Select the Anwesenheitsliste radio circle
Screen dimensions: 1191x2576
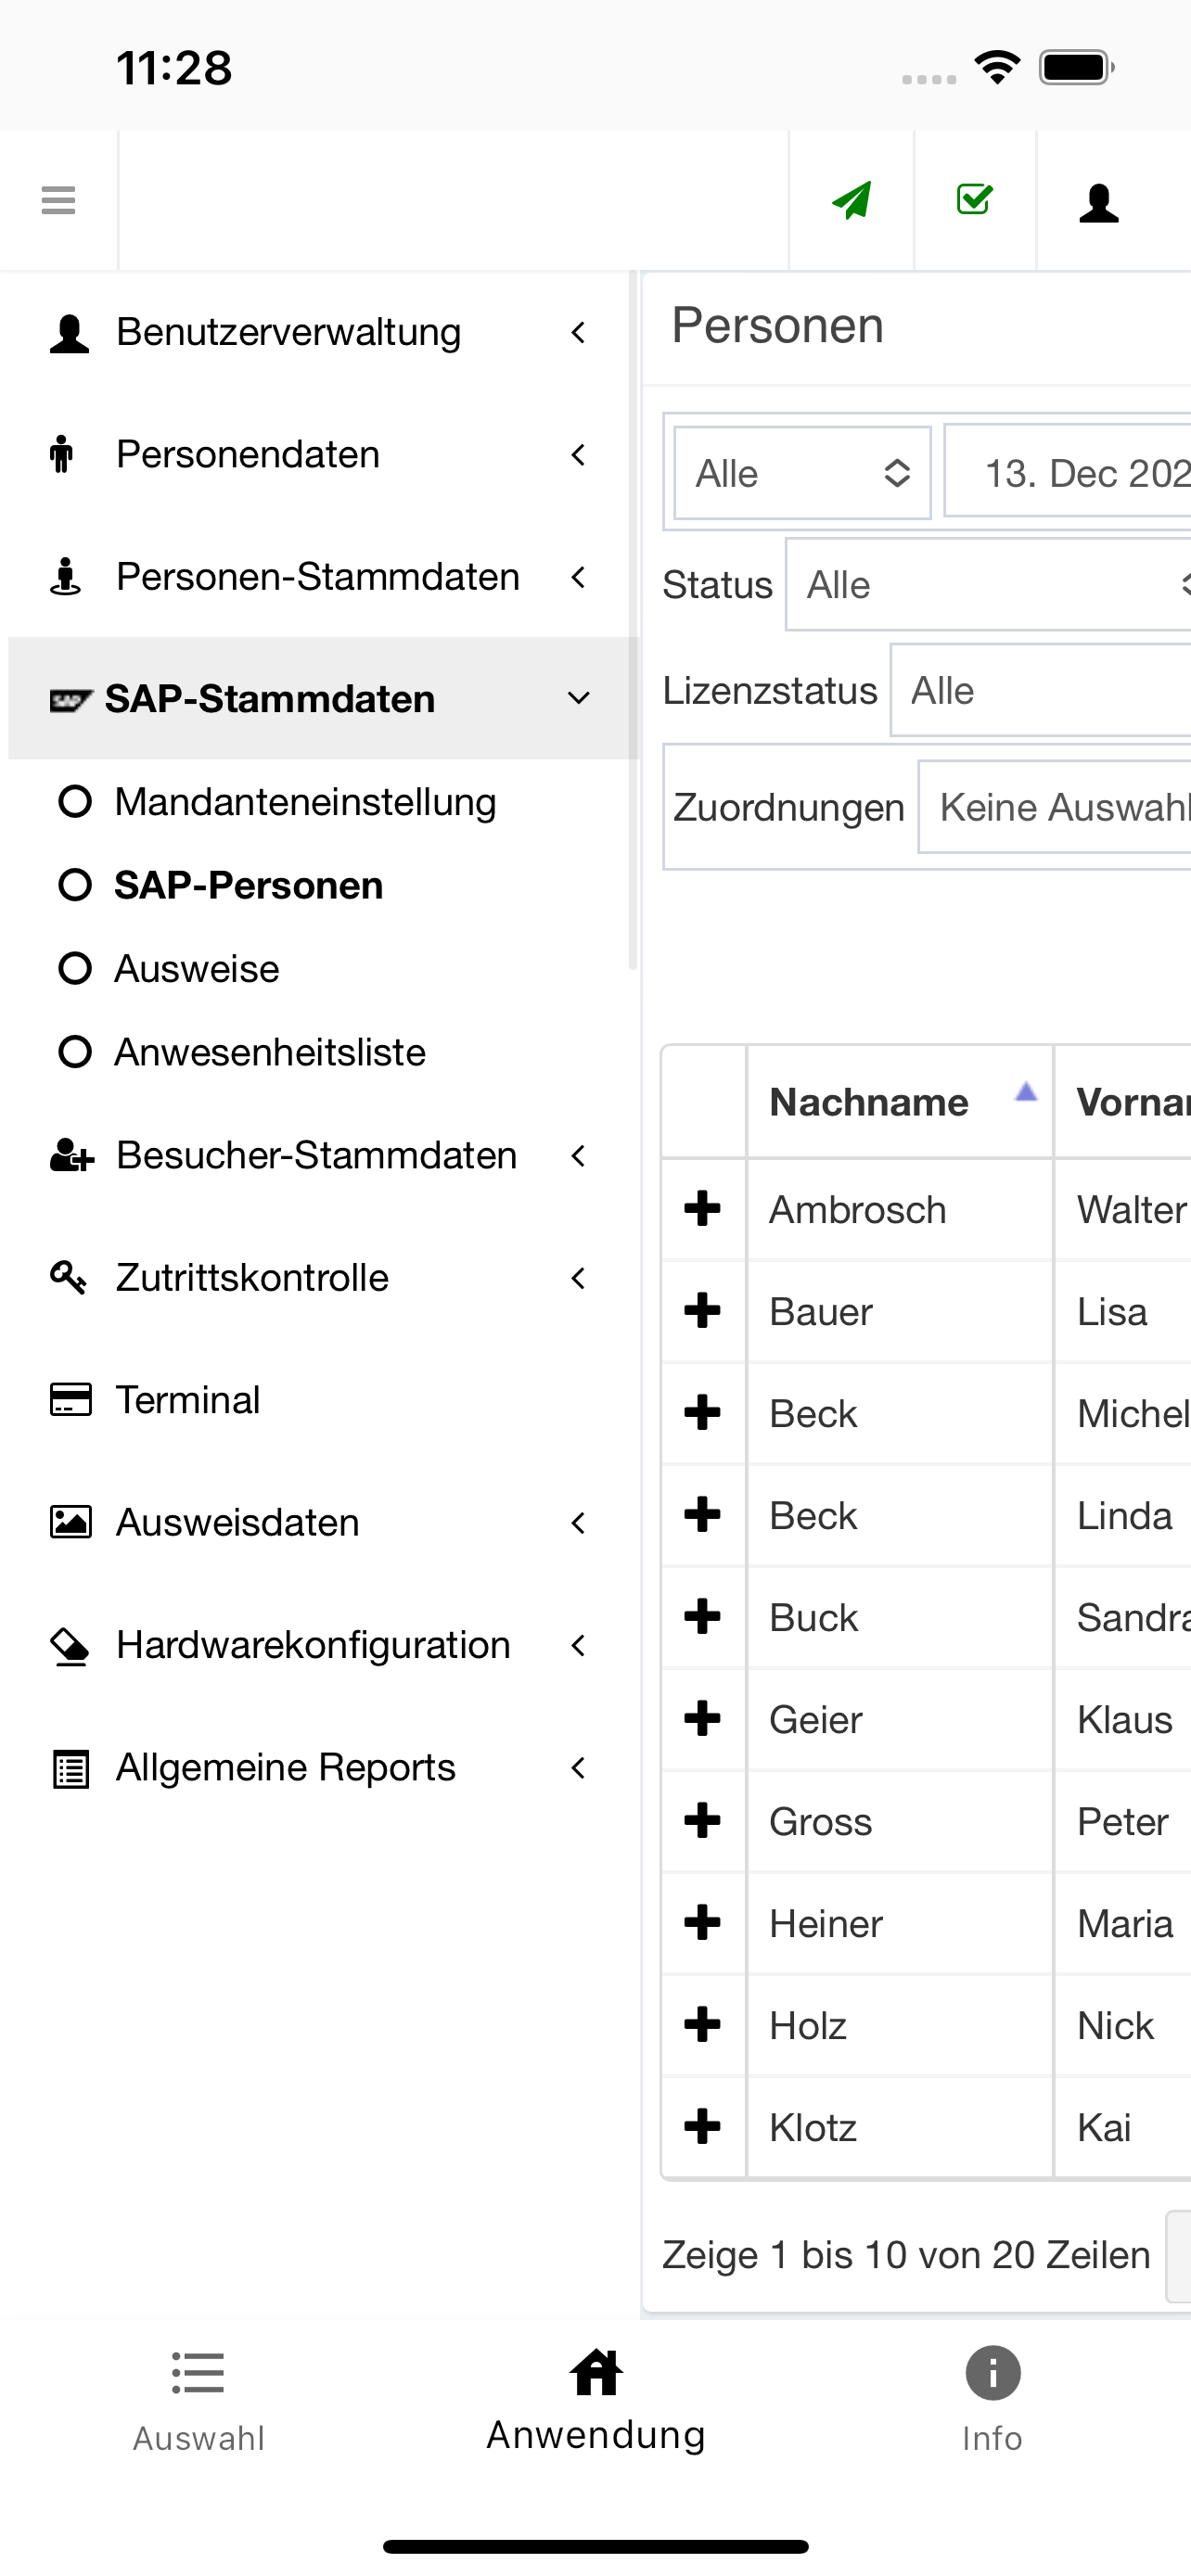click(75, 1051)
